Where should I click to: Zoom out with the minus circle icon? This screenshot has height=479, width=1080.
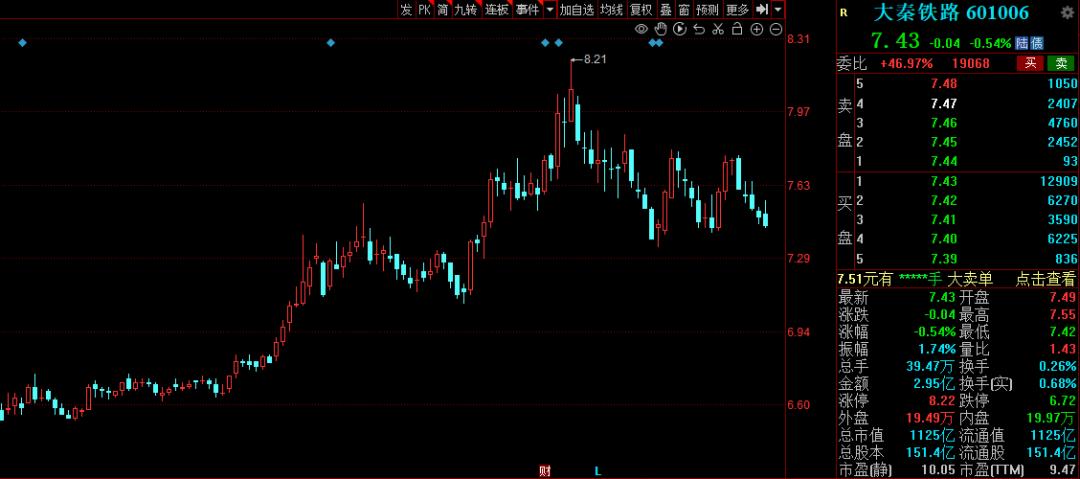(x=776, y=29)
